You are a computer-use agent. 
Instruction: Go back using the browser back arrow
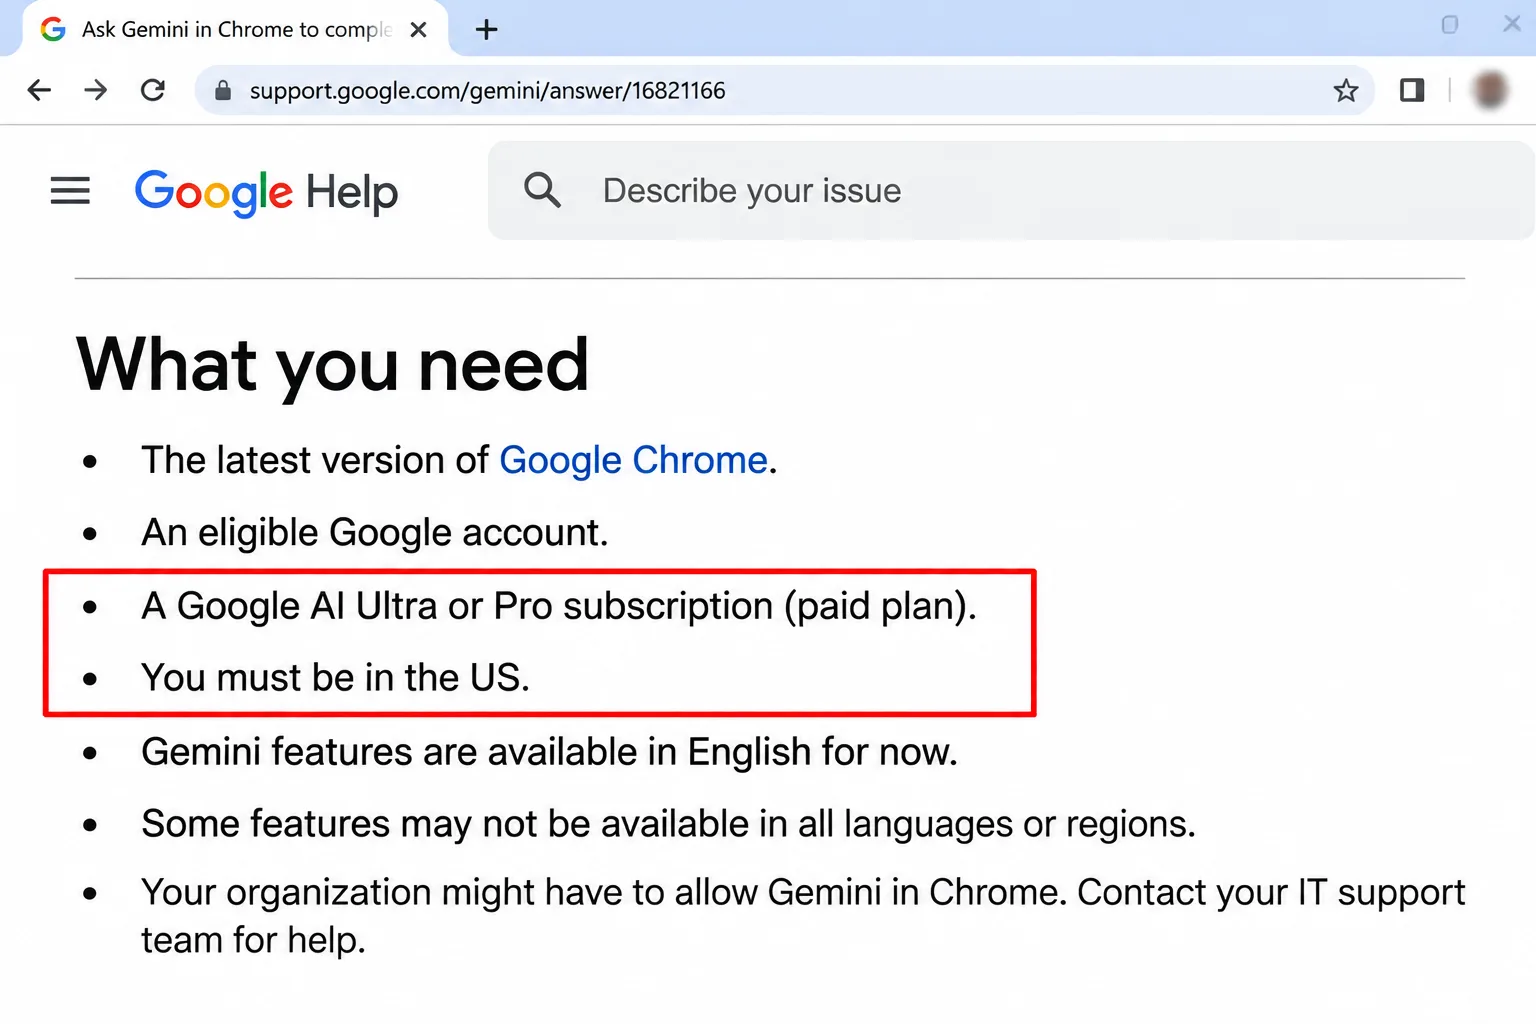pyautogui.click(x=39, y=90)
